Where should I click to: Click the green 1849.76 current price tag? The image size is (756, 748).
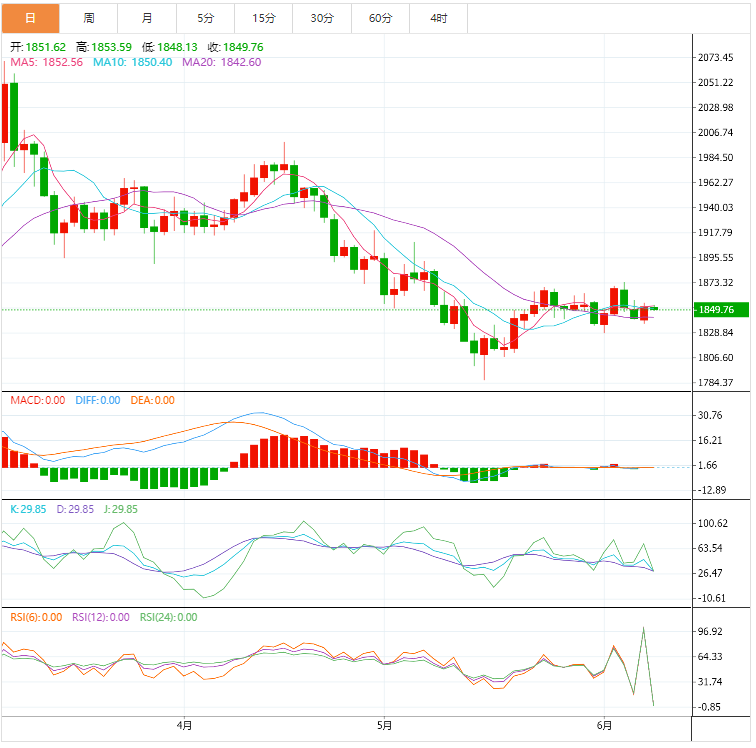[721, 310]
